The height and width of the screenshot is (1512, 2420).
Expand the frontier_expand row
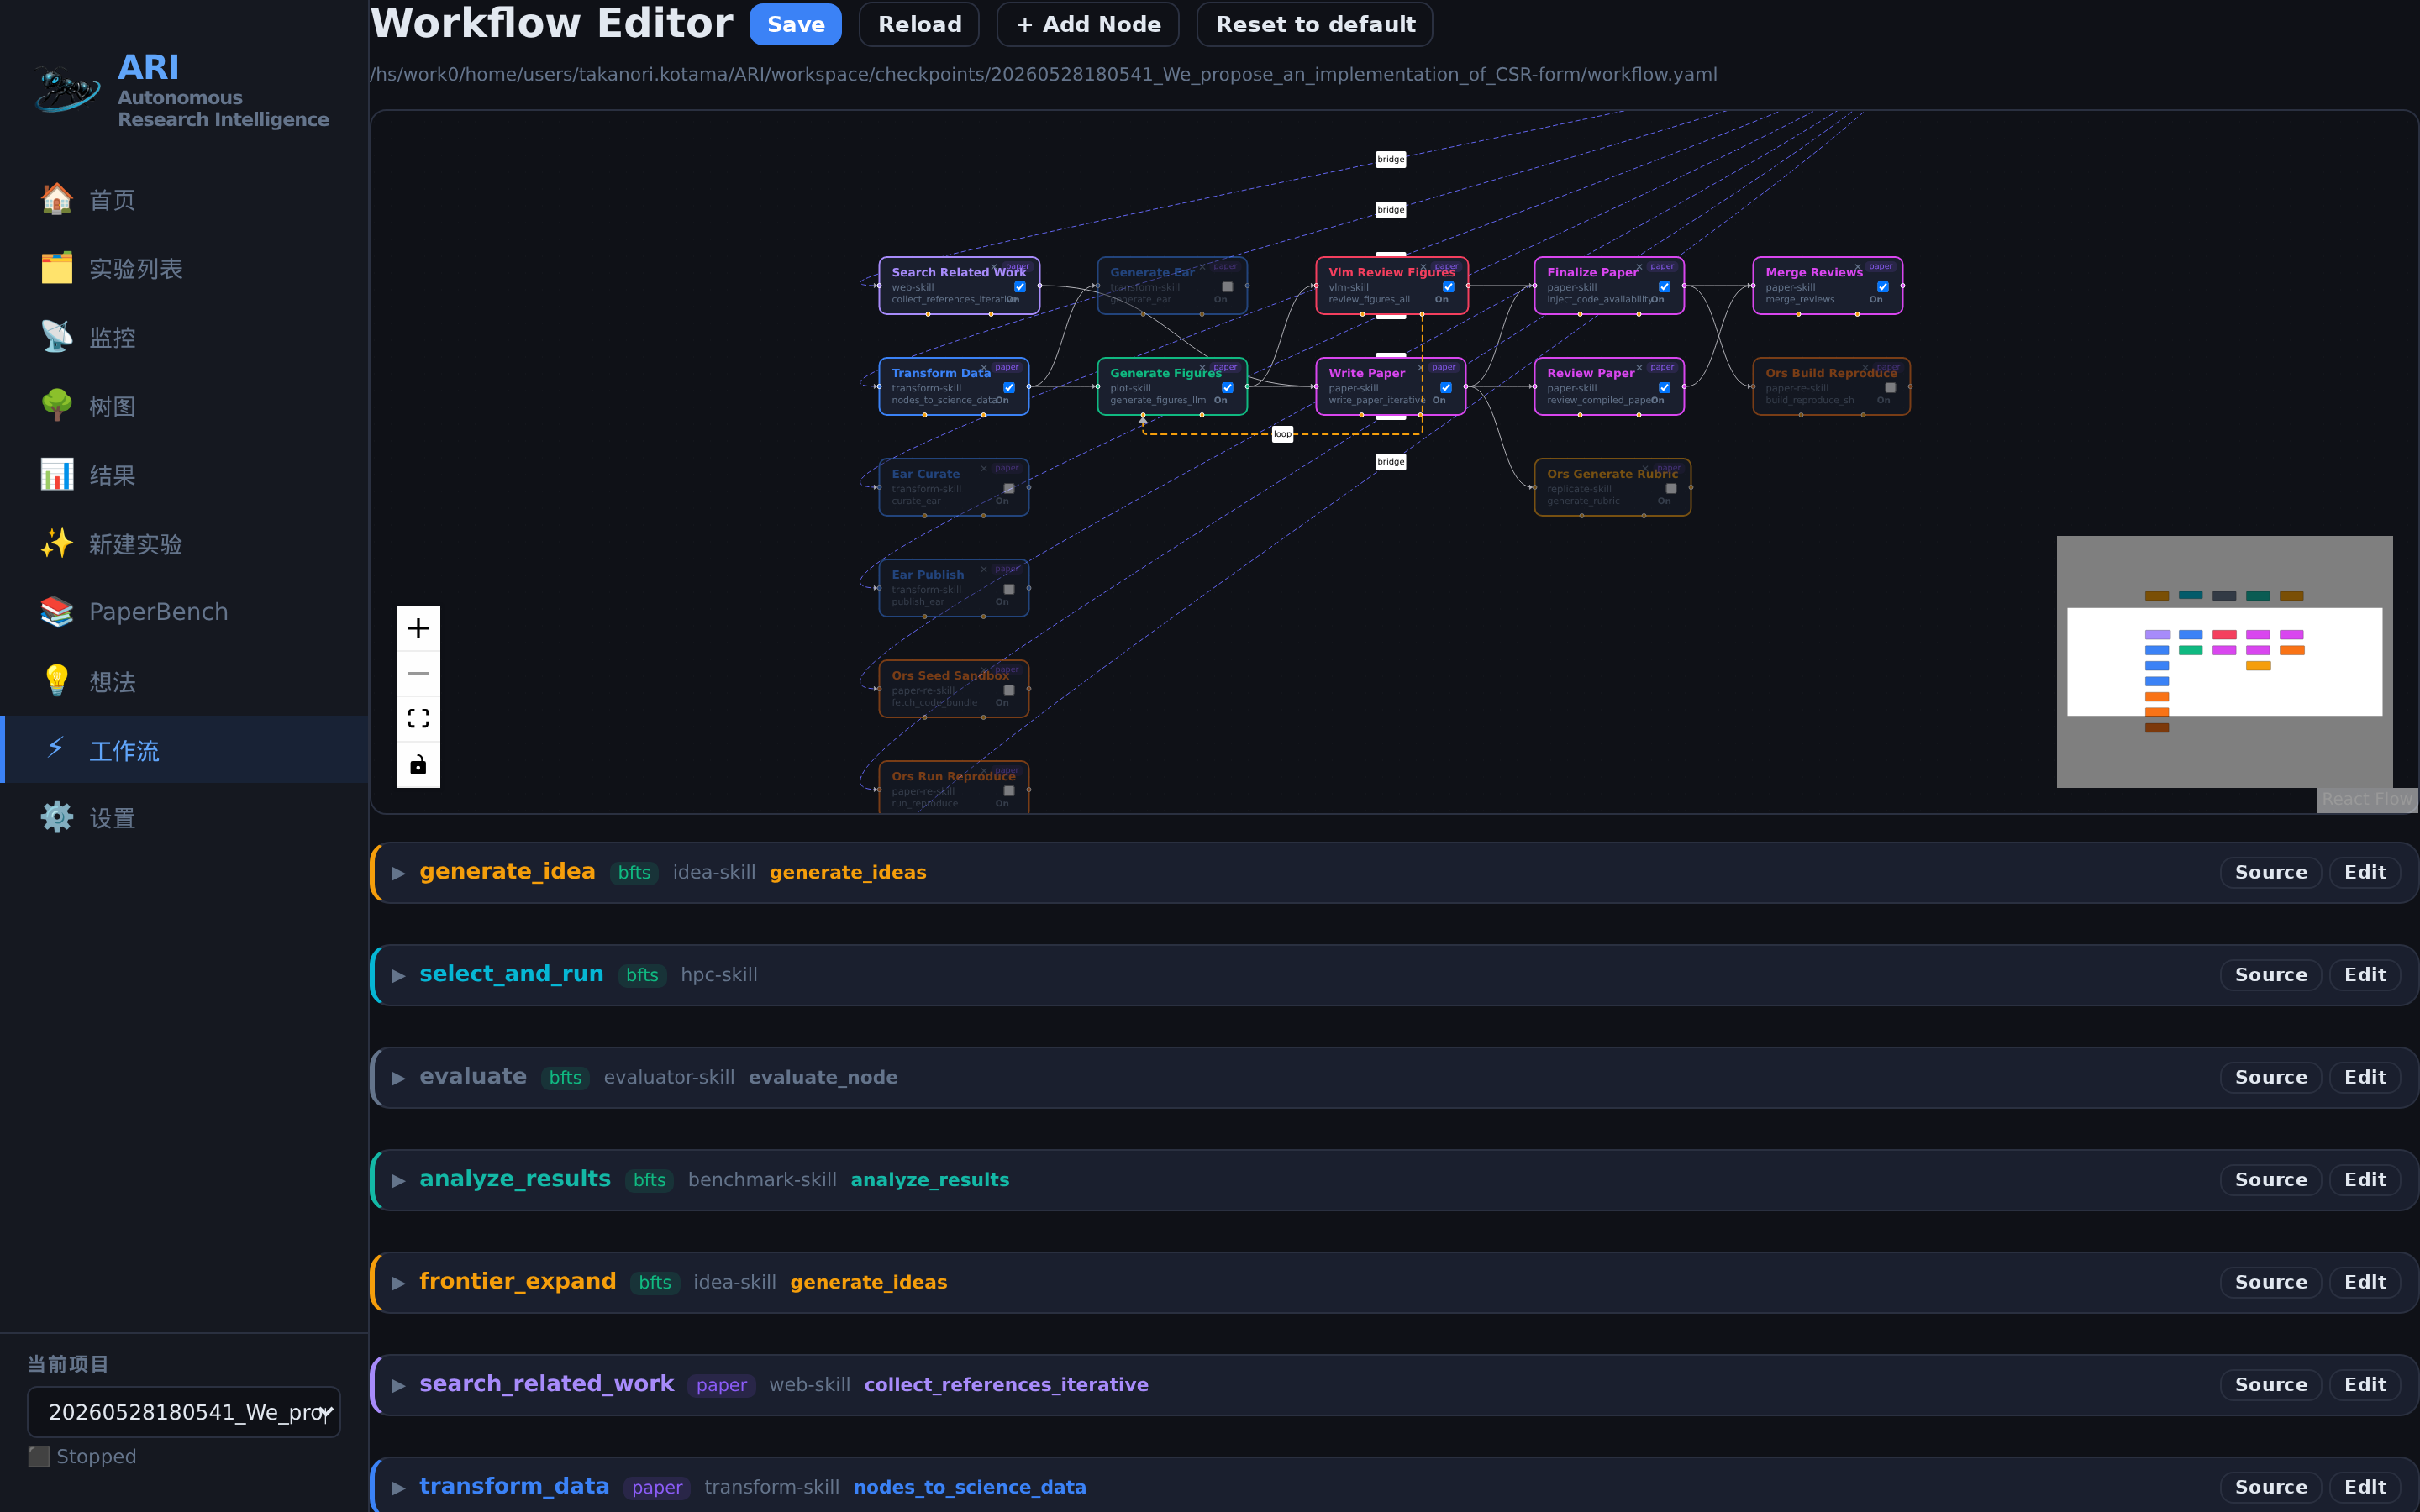click(398, 1283)
